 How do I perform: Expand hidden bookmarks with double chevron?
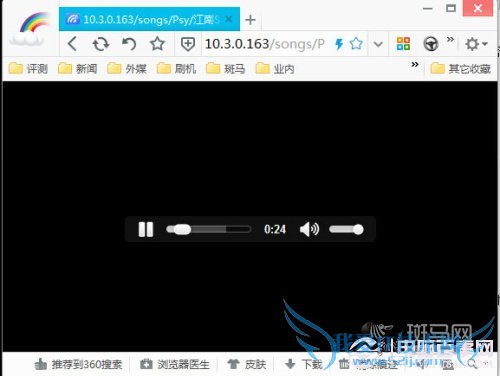click(415, 64)
